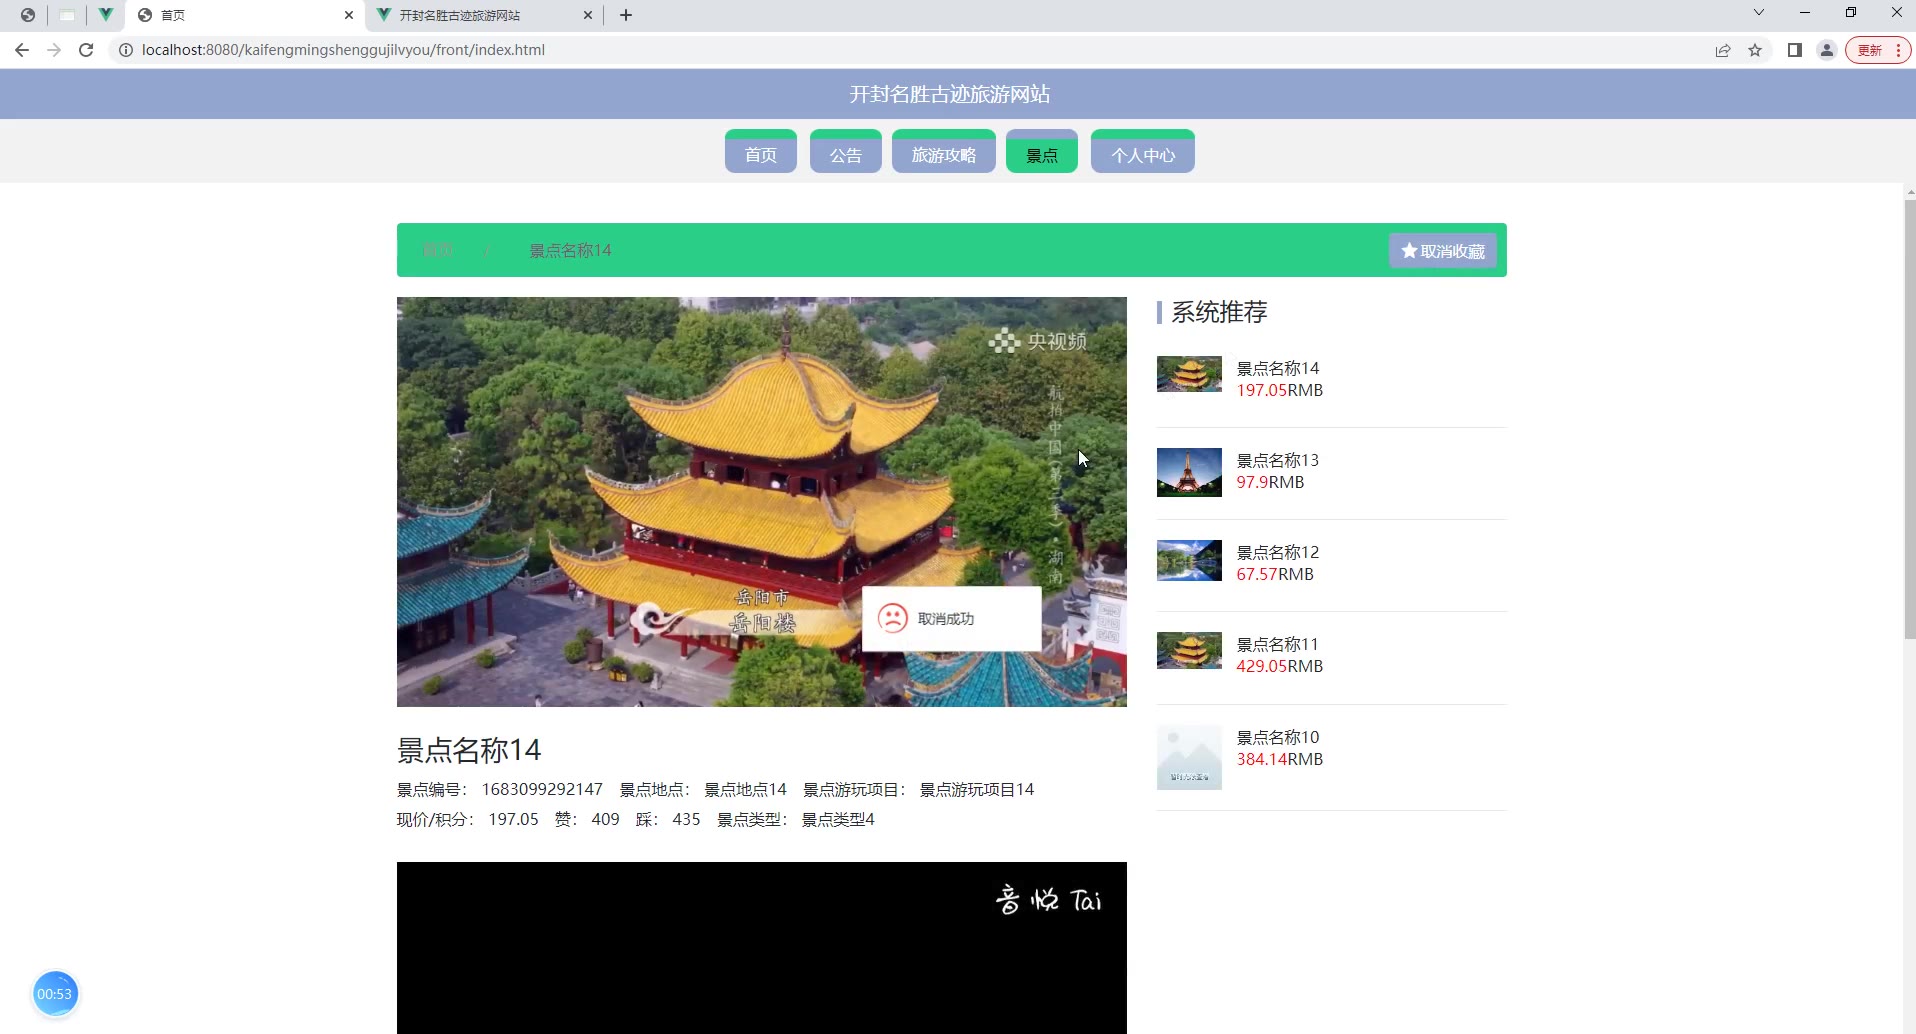This screenshot has width=1916, height=1034.
Task: Close the 首页 browser tab
Action: pyautogui.click(x=348, y=15)
